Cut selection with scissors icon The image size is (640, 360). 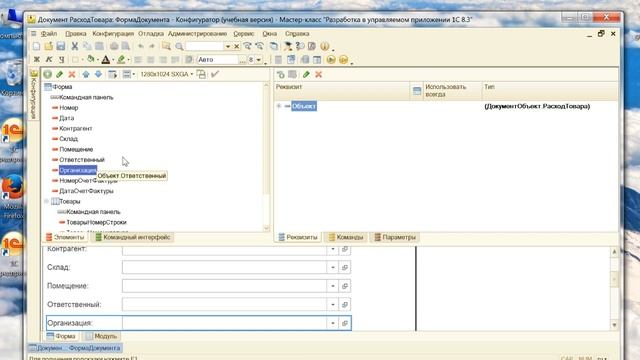point(75,47)
